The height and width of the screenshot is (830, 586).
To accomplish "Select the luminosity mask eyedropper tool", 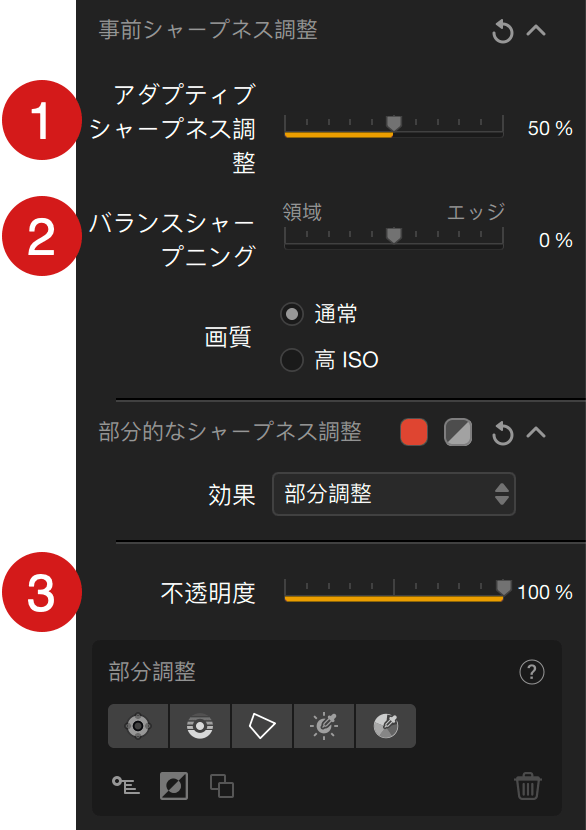I will pos(324,726).
